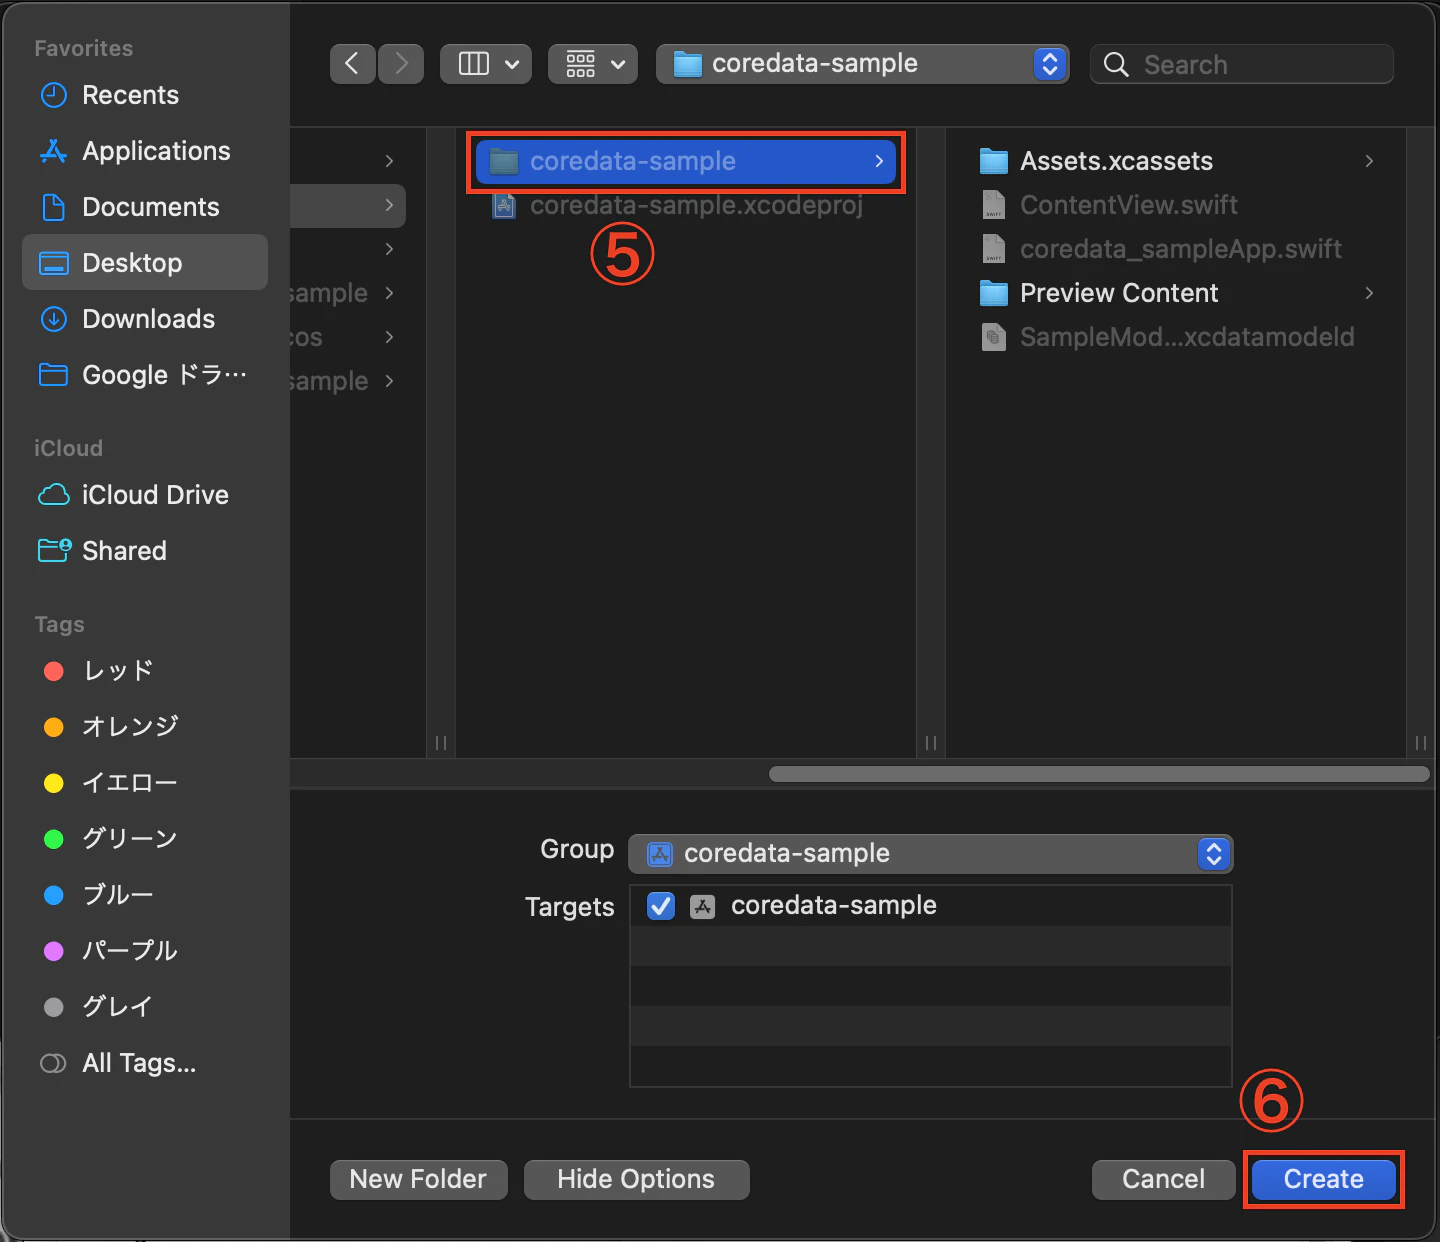Click the Search field
Image resolution: width=1440 pixels, height=1242 pixels.
(x=1242, y=64)
